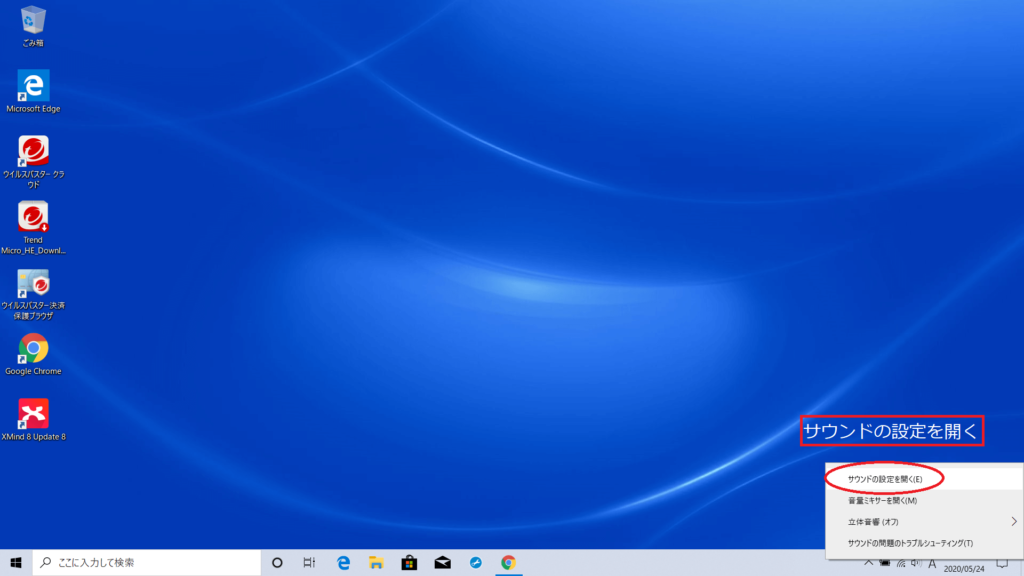Select 立体音響 (オフ) menu entry

924,522
